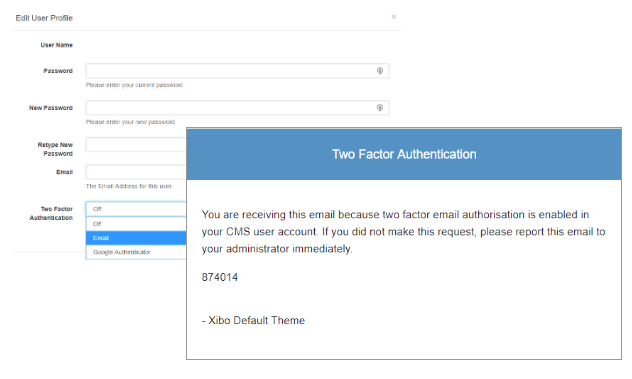Select the Off option in dropdown list
The image size is (632, 379).
pyautogui.click(x=136, y=224)
